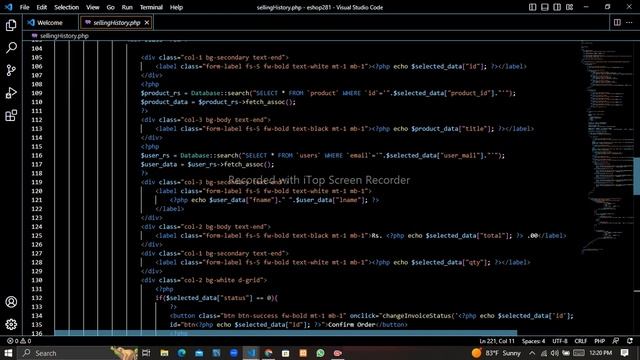Viewport: 640px width, 360px height.
Task: Open the Terminal menu
Action: 151,7
